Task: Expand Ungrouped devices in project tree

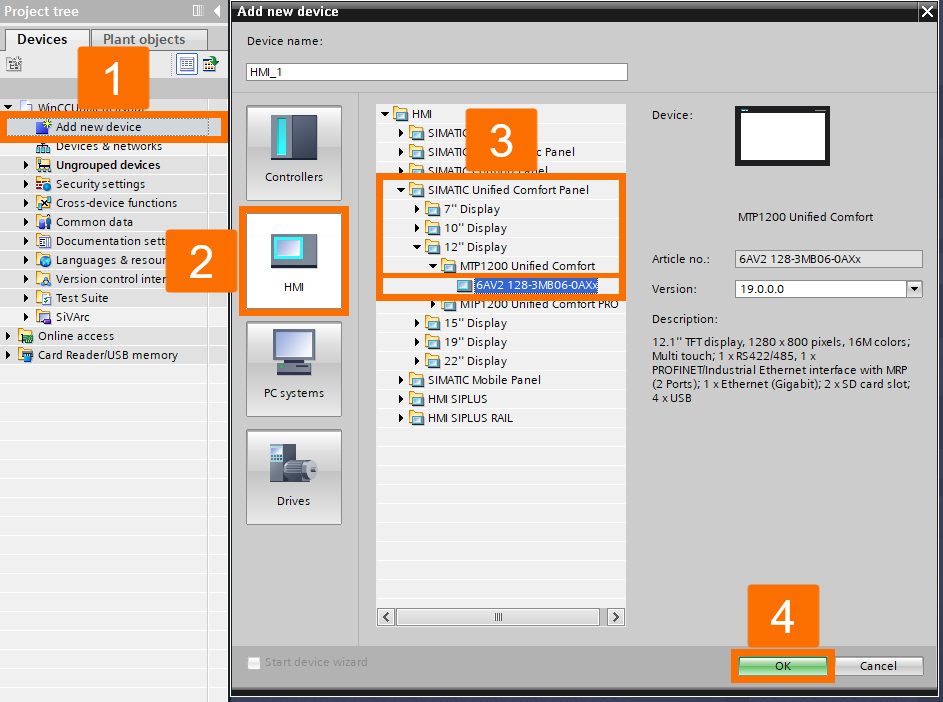Action: 26,165
